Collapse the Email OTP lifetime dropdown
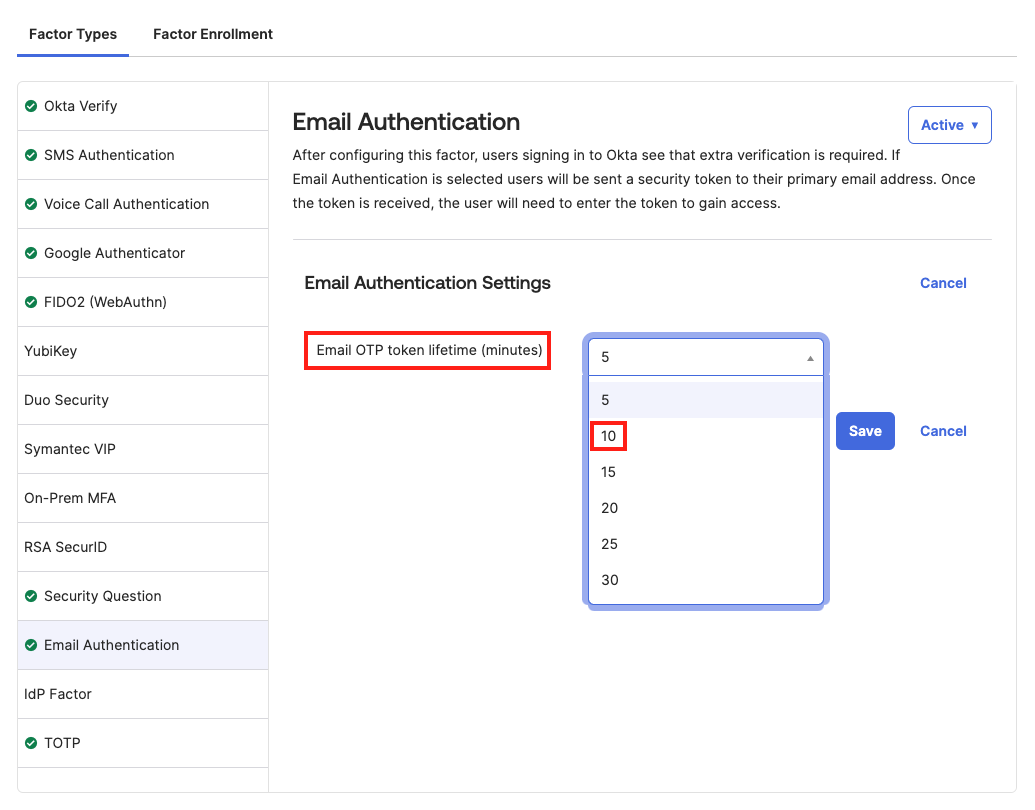Image resolution: width=1035 pixels, height=810 pixels. coord(706,357)
